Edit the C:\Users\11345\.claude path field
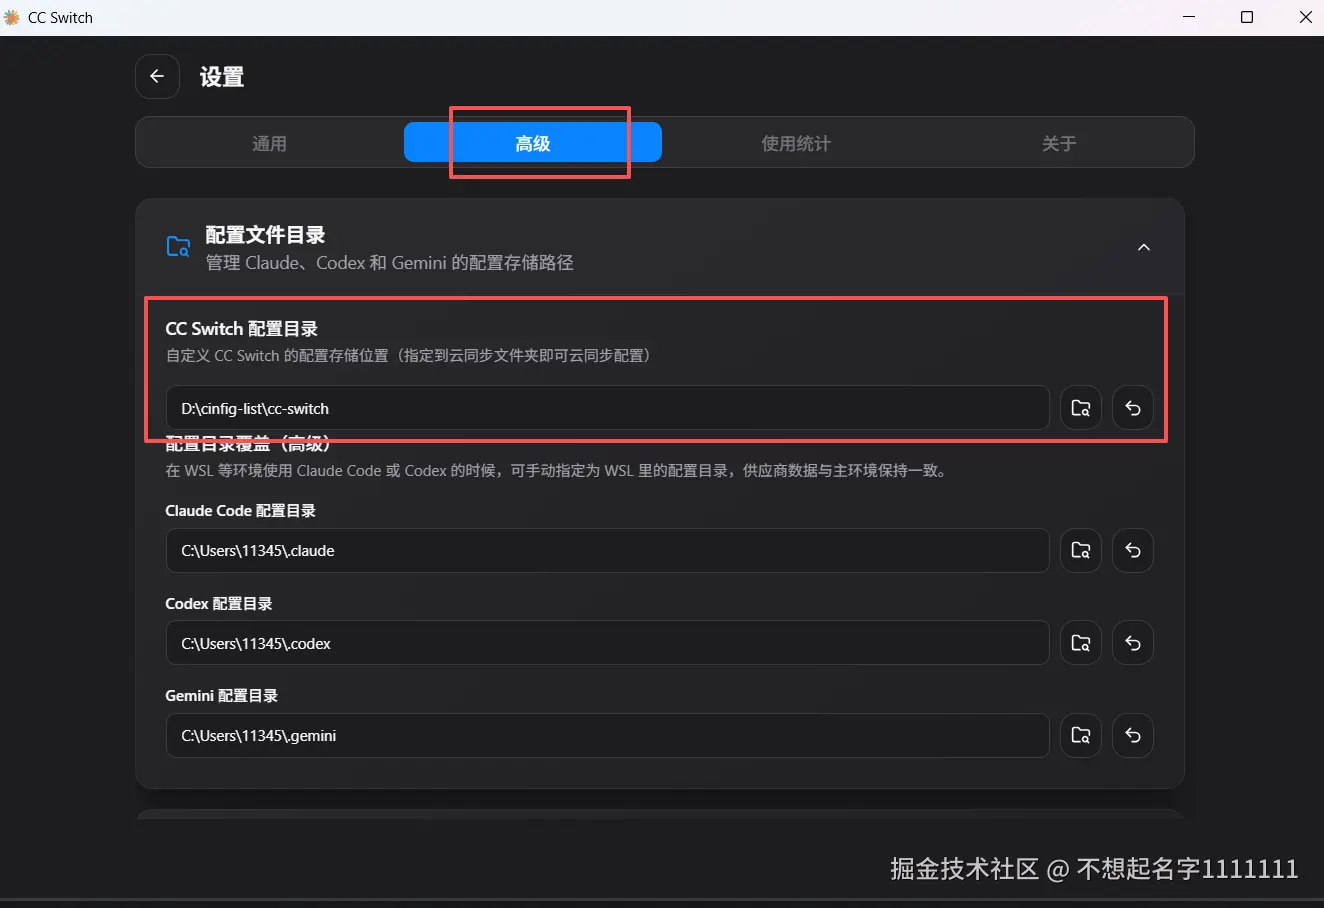The height and width of the screenshot is (908, 1324). 607,550
